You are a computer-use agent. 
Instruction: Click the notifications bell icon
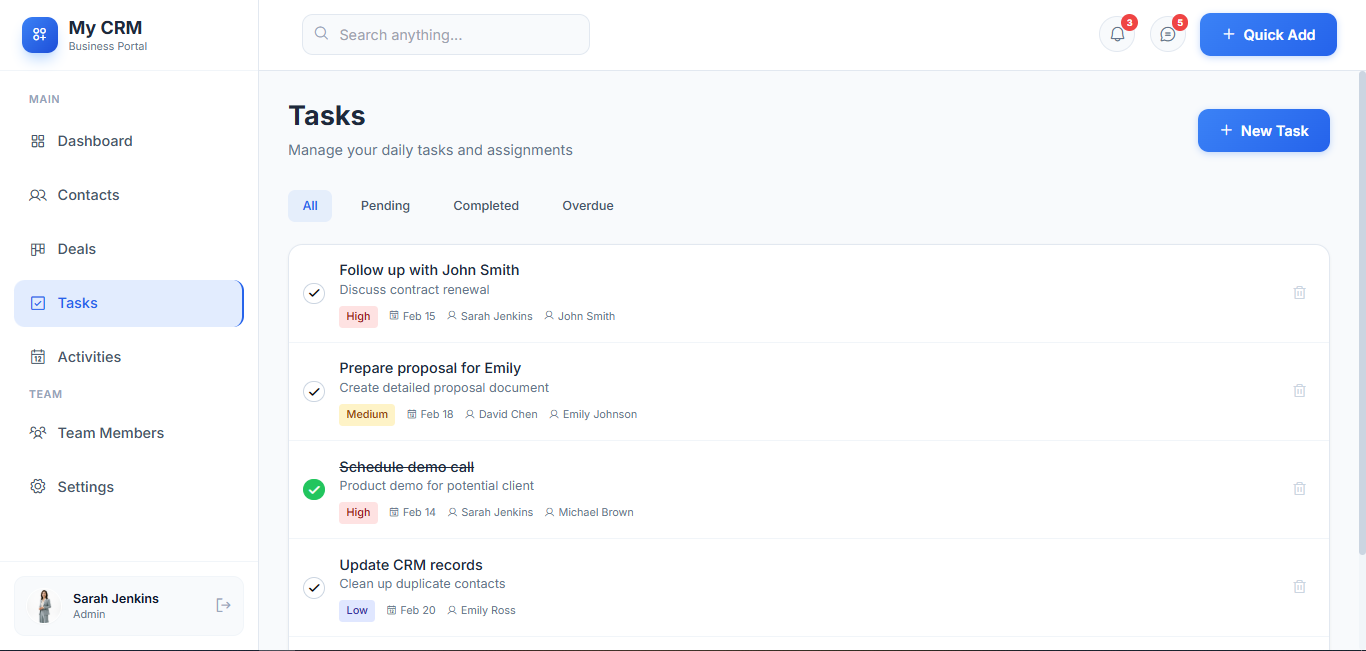(1117, 34)
